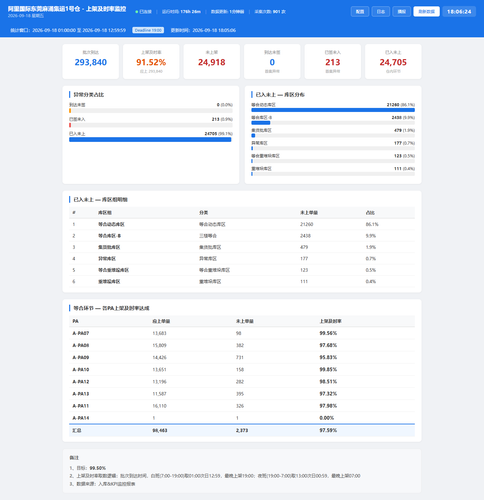This screenshot has height=500, width=484.
Task: Select the A-PA07 row label
Action: click(x=81, y=333)
